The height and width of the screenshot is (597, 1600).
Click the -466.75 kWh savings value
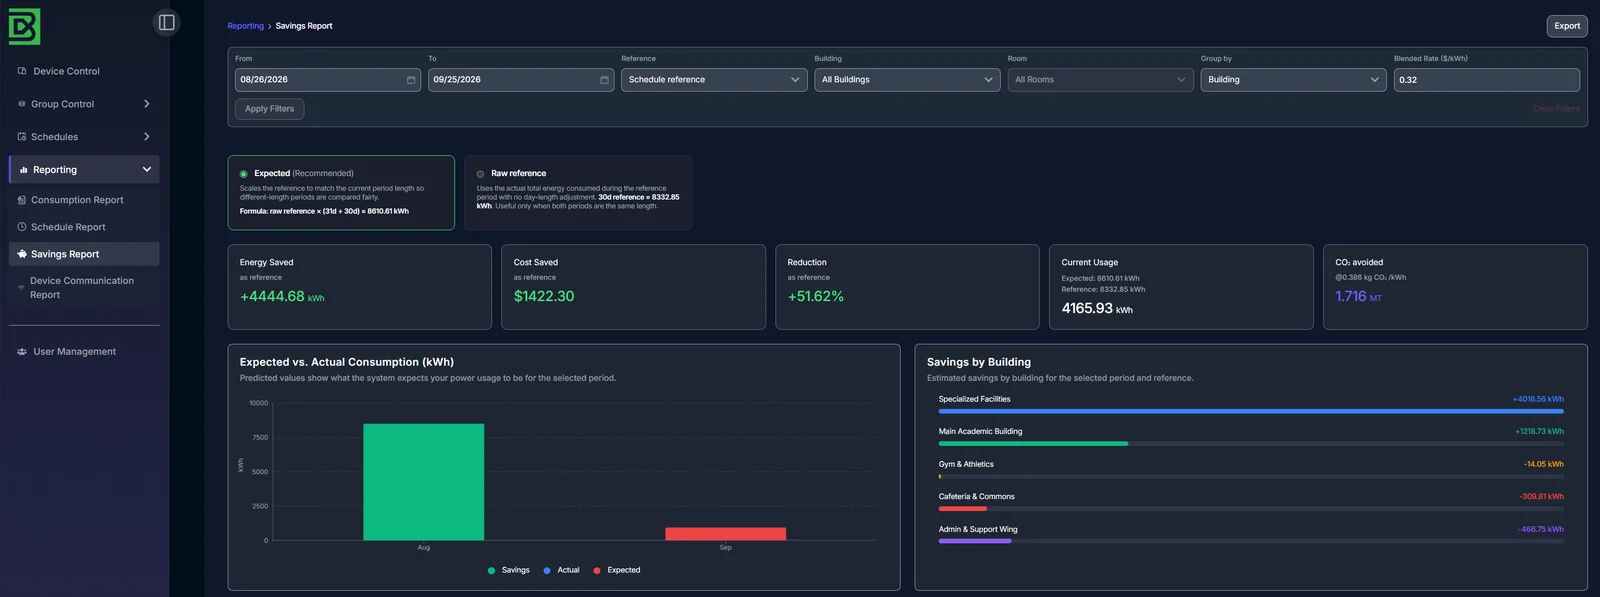tap(1541, 530)
